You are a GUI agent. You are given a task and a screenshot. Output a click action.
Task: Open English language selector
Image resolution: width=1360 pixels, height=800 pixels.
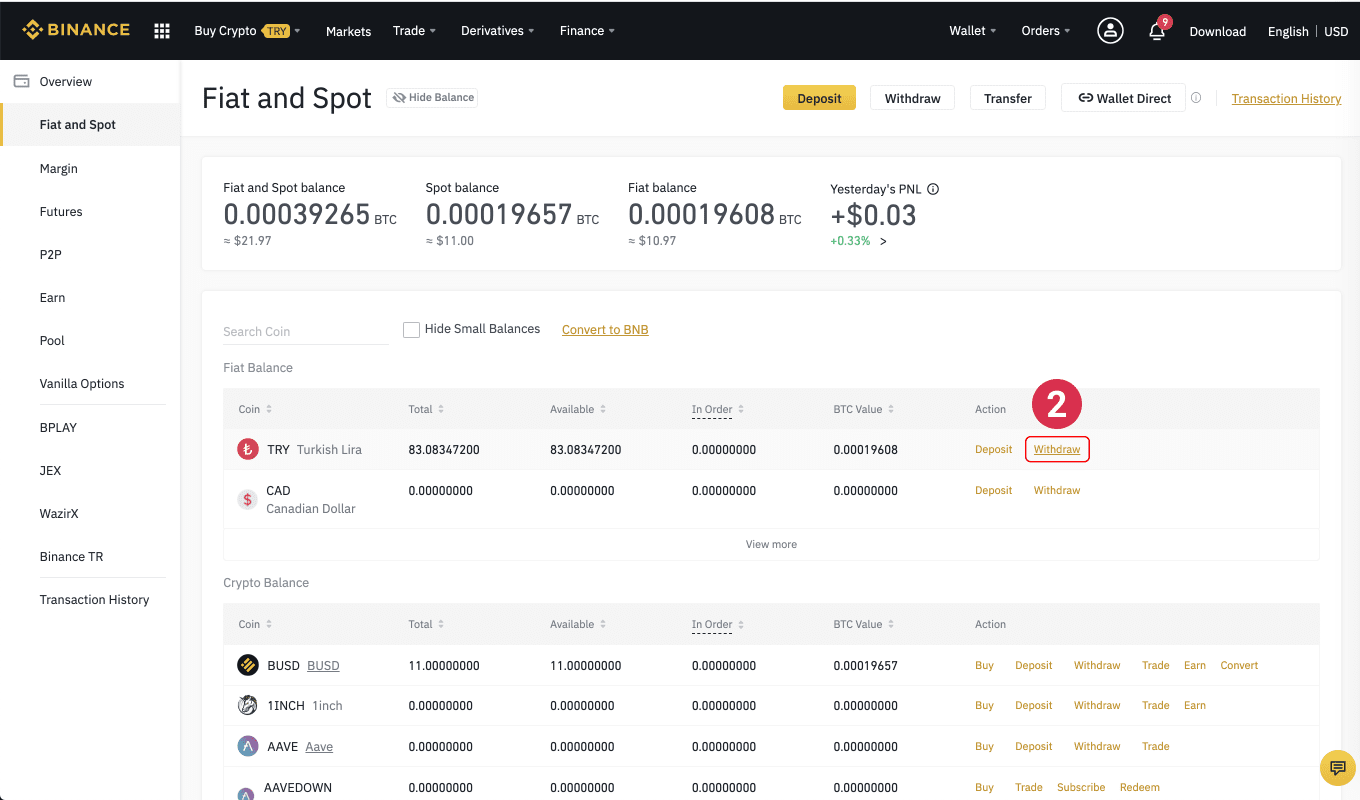point(1288,31)
